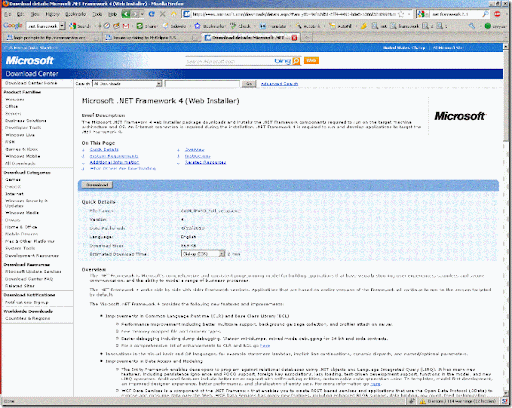512x408 pixels.
Task: Click the yellow highlighter icon on toolbar
Action: click(x=364, y=26)
